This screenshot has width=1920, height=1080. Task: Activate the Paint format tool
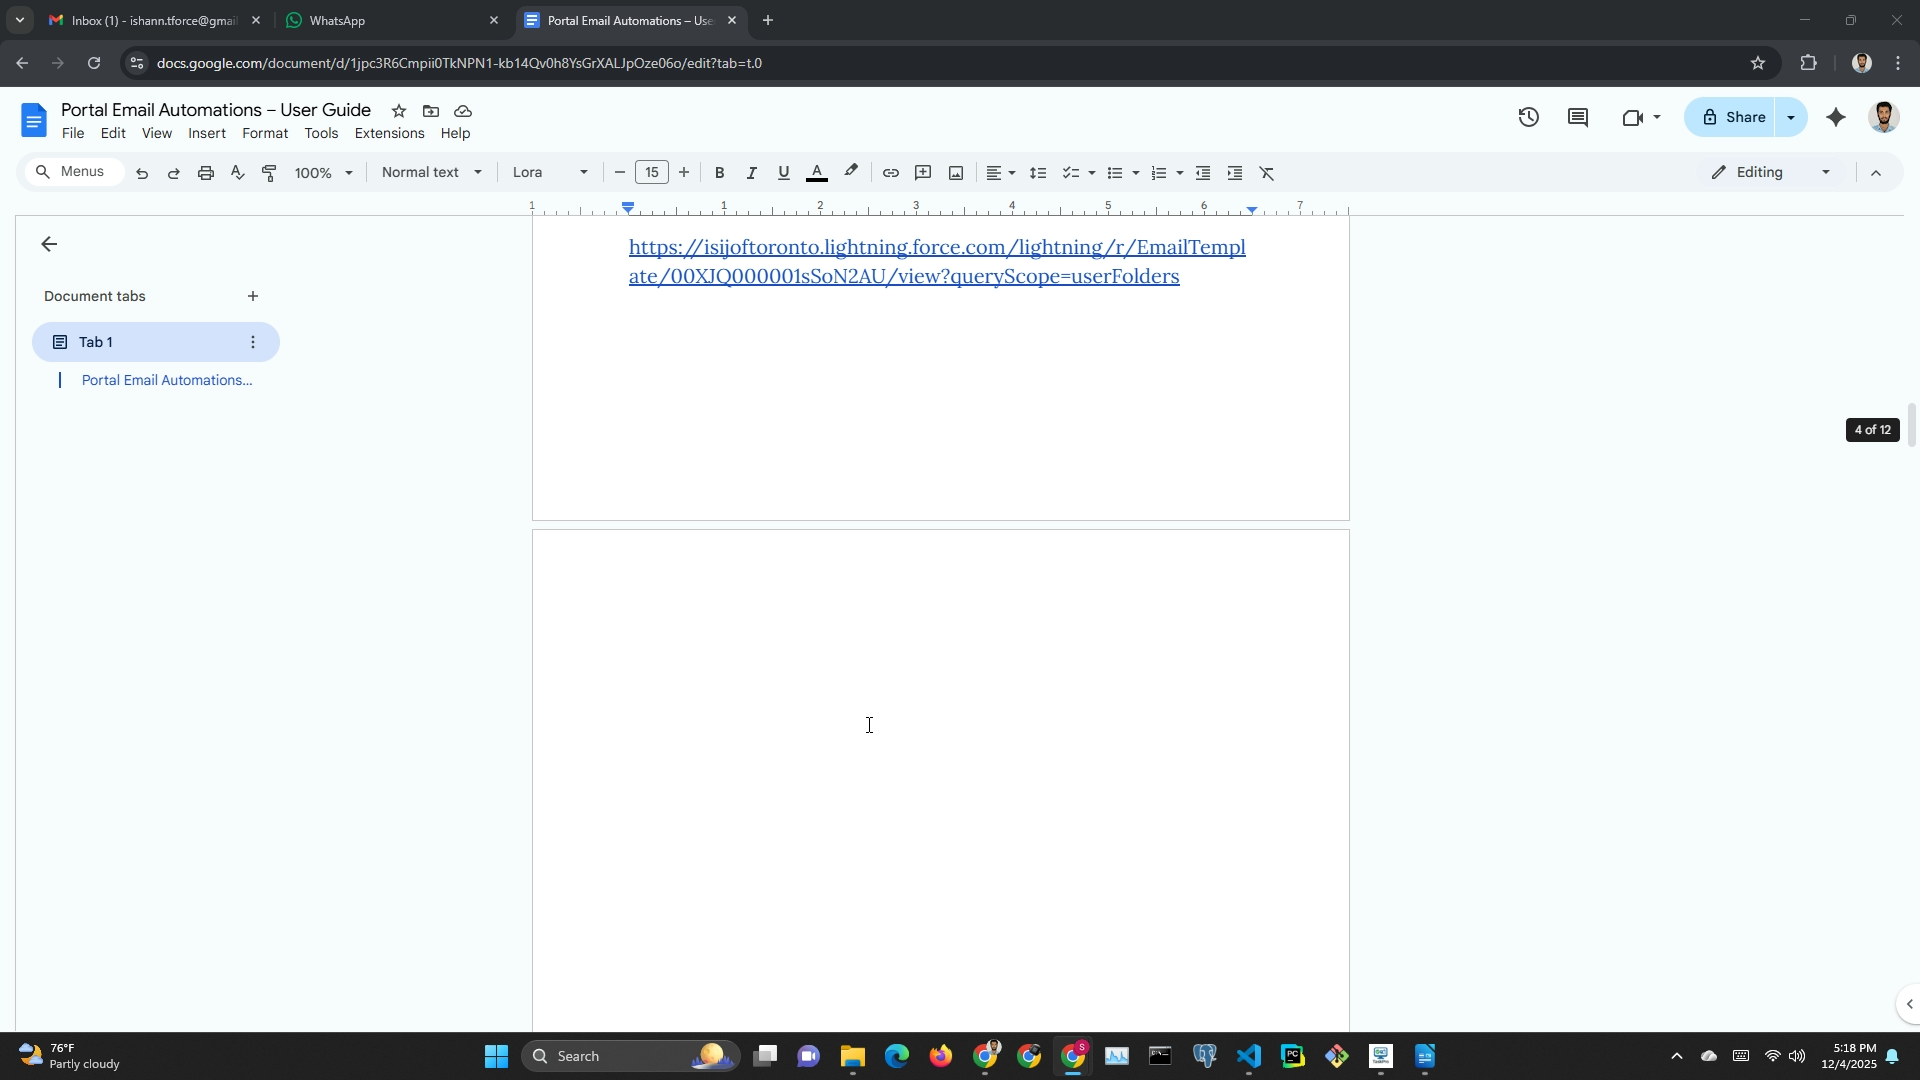coord(269,173)
